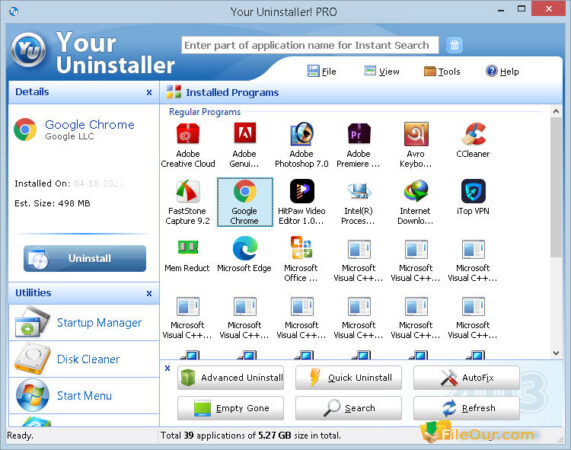Click the Regular Programs group header

pos(205,112)
